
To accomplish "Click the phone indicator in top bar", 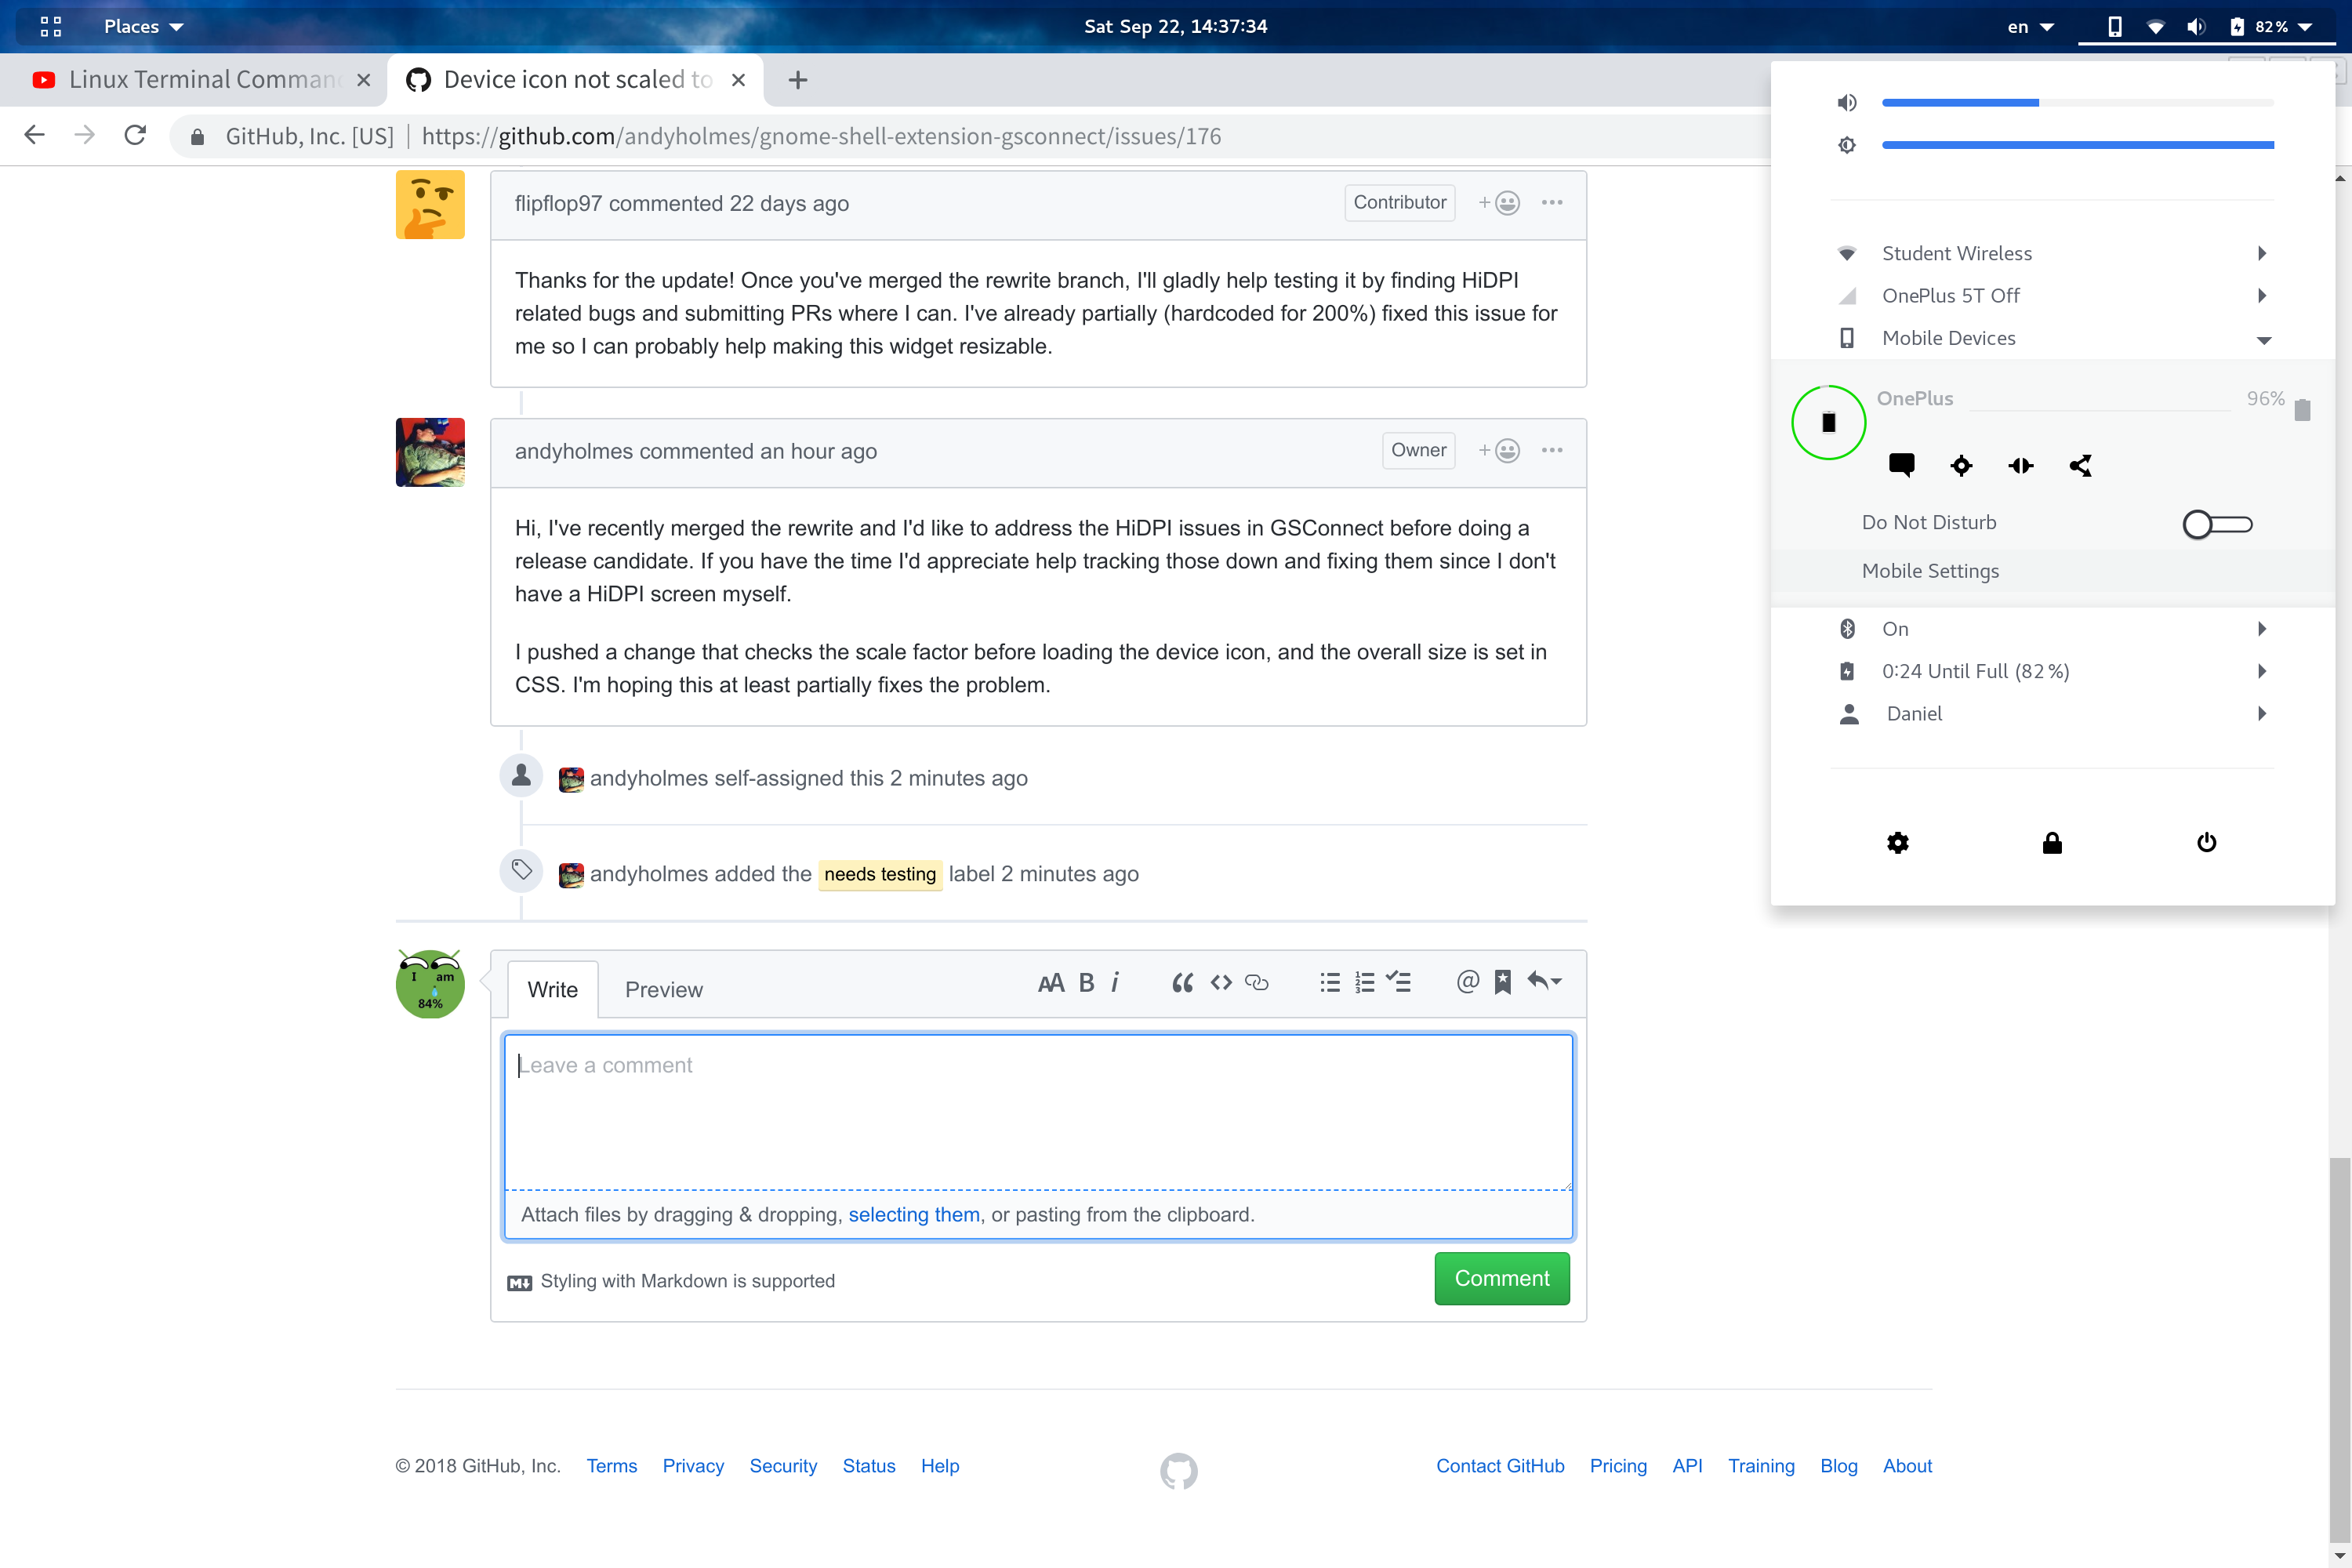I will click(2114, 26).
